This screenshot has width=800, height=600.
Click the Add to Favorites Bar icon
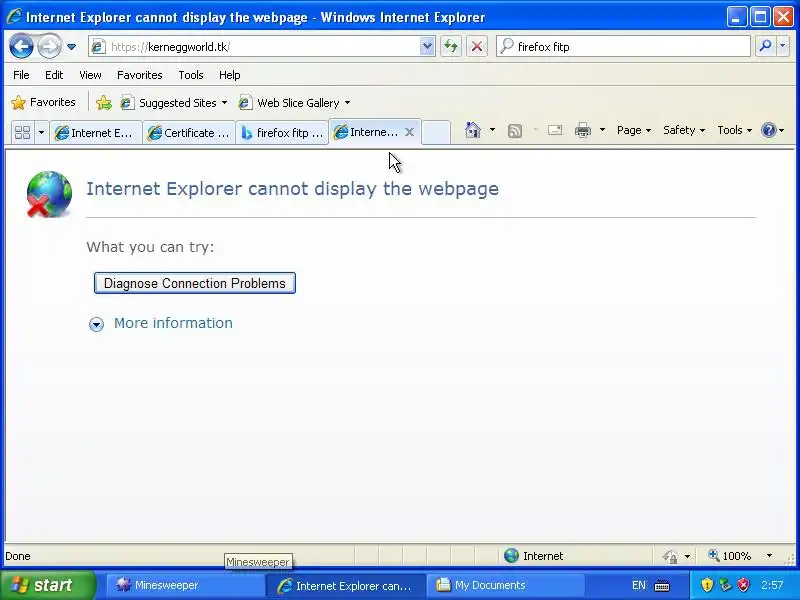tap(104, 103)
